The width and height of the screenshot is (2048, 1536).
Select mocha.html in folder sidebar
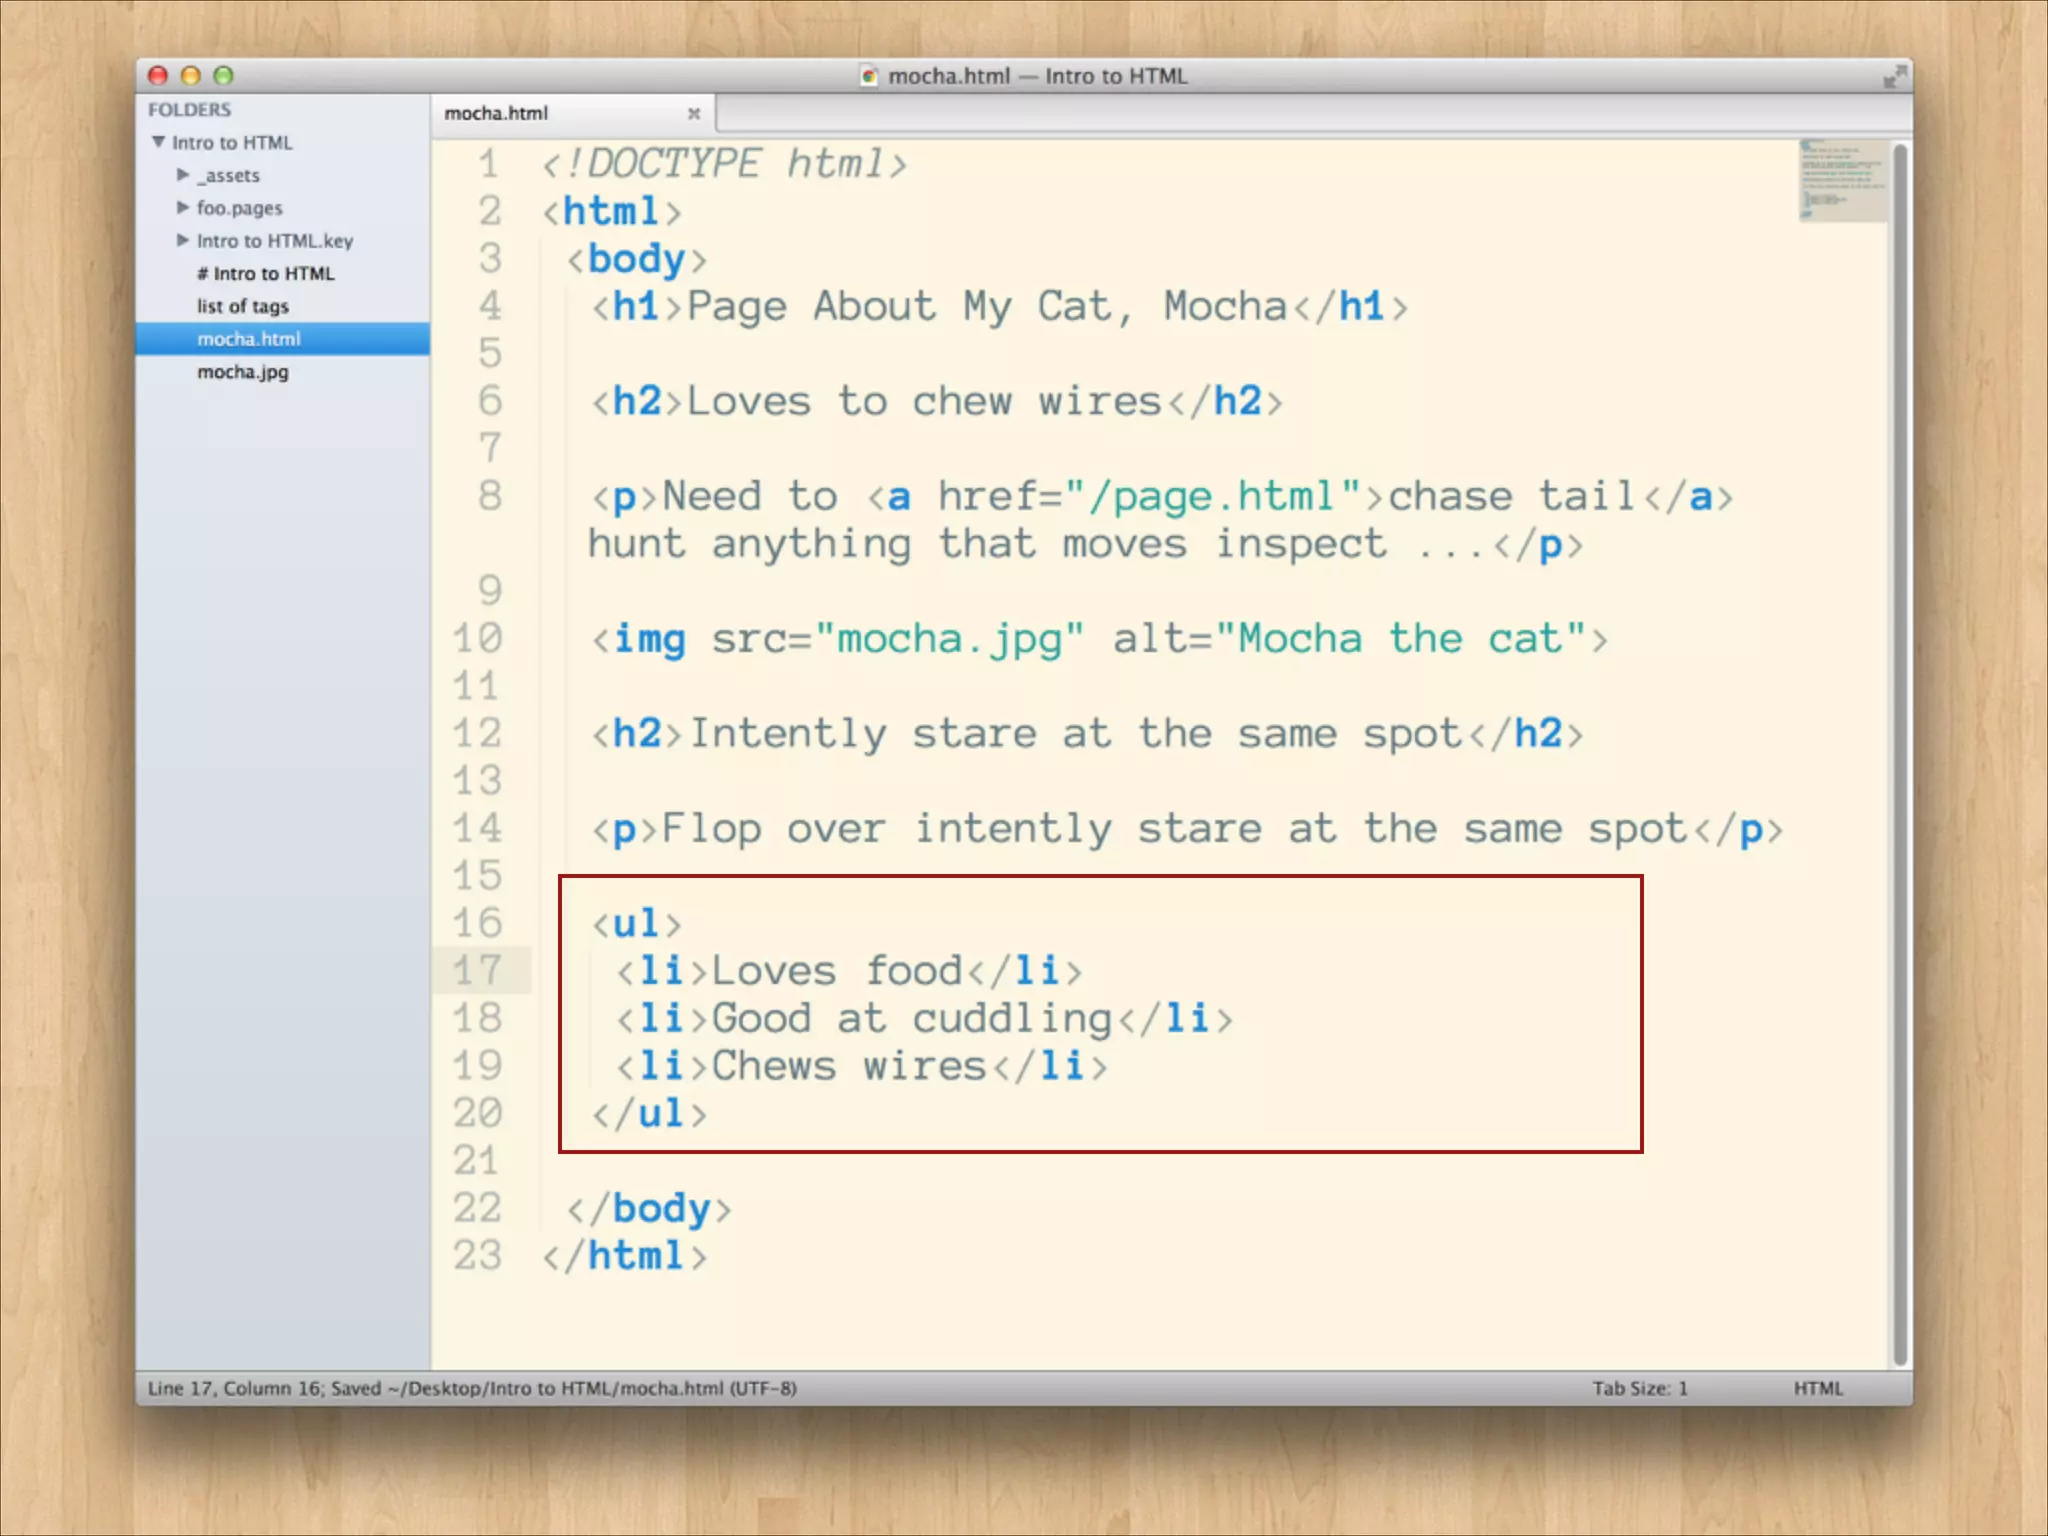coord(248,339)
